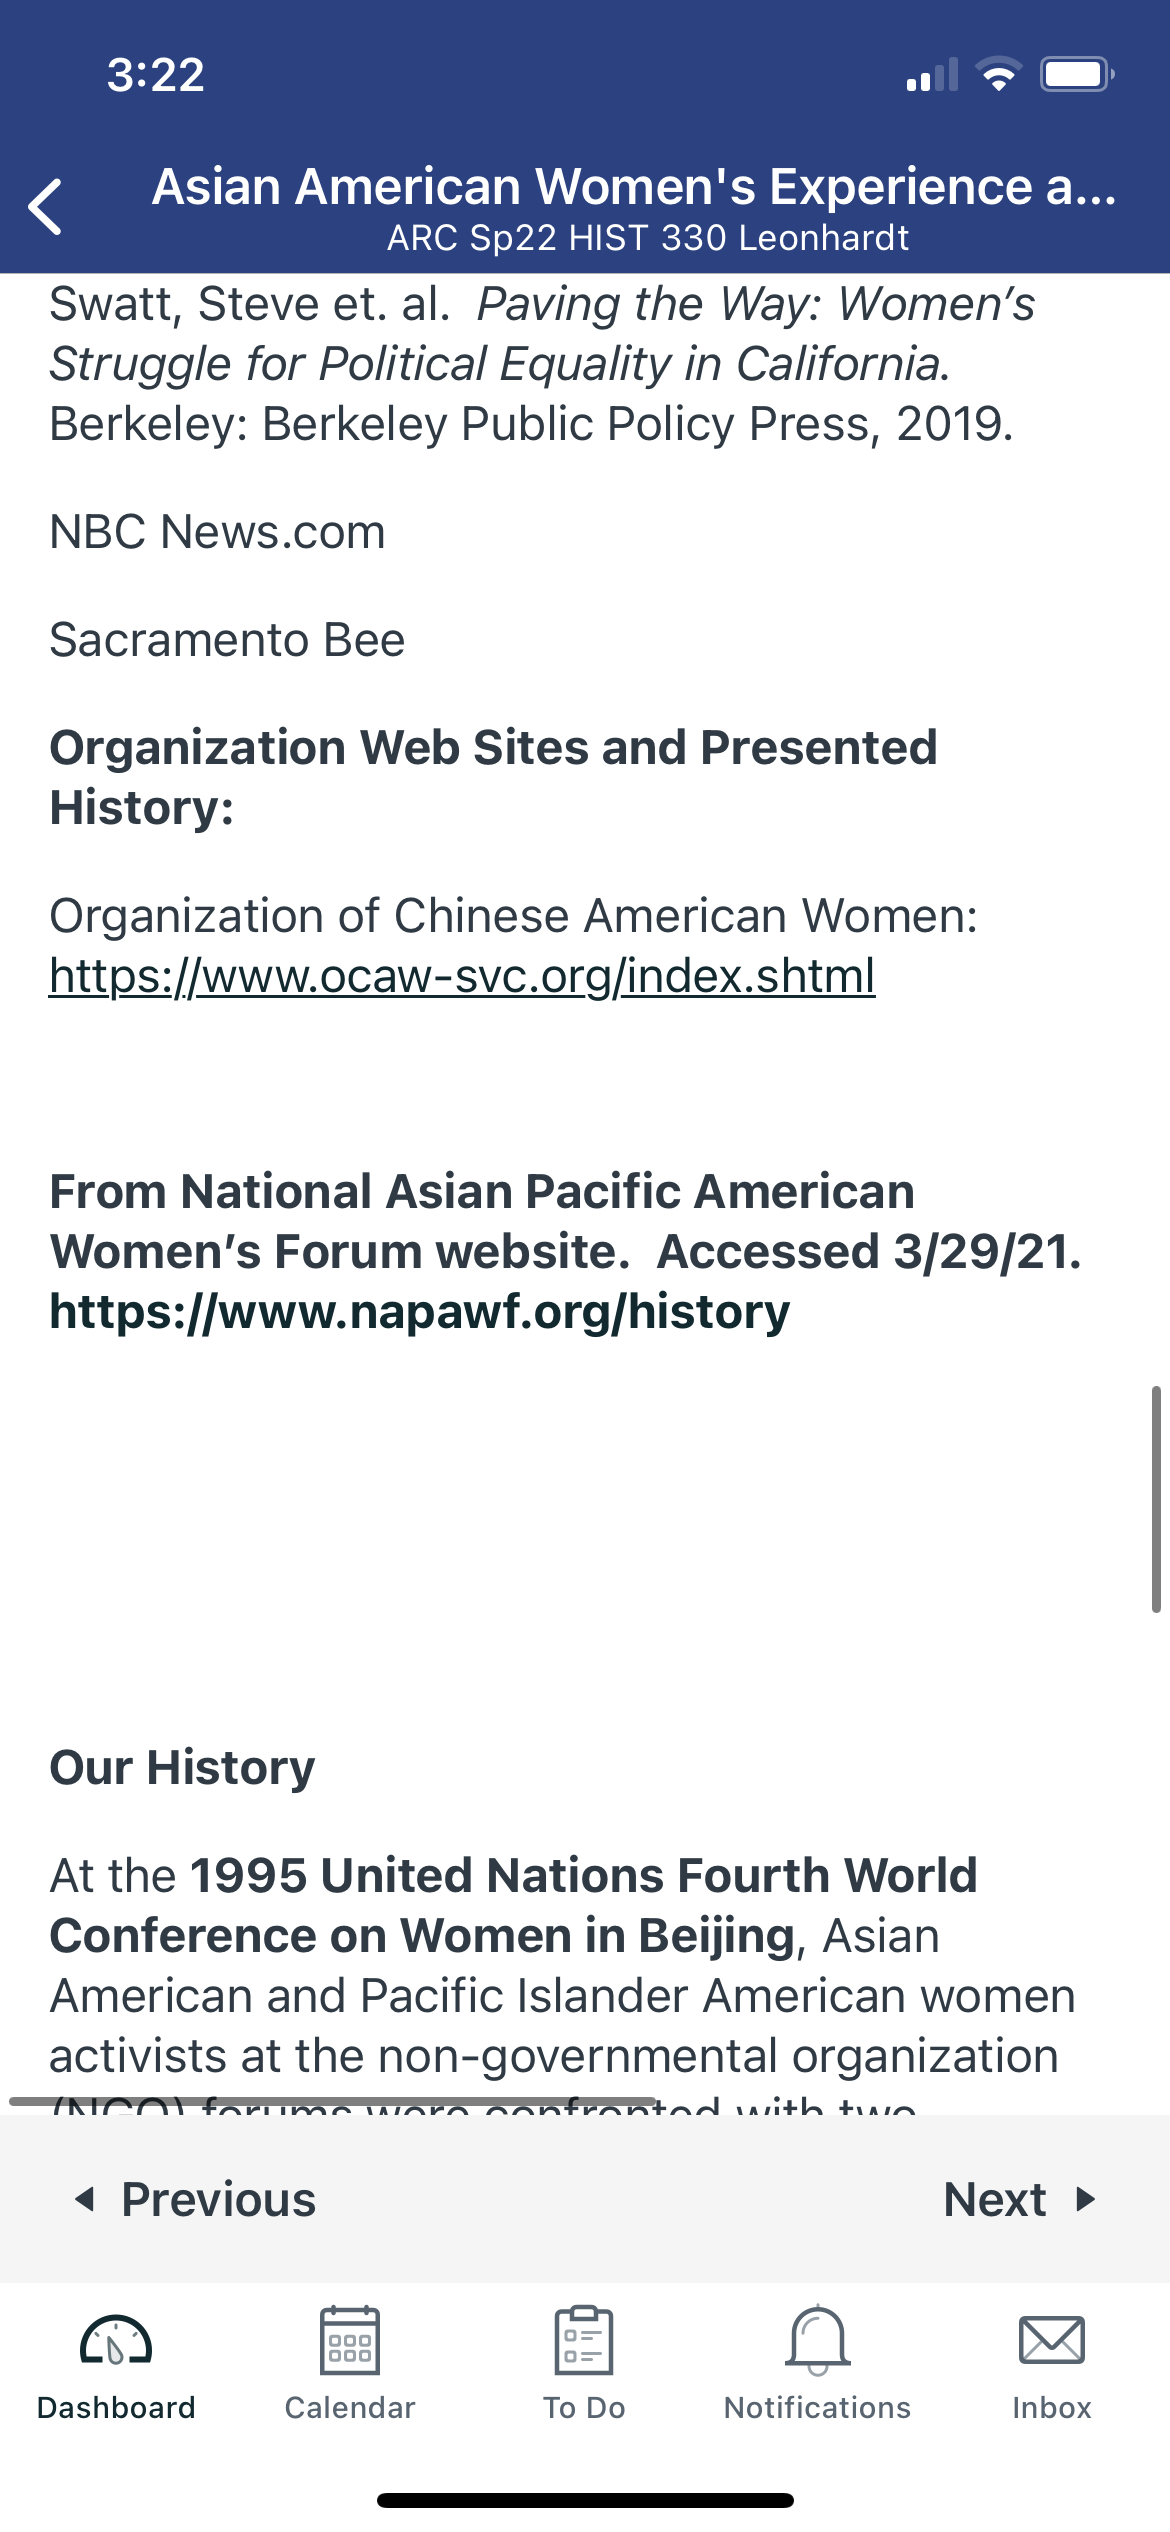The height and width of the screenshot is (2532, 1170).
Task: Tap the battery icon in status bar
Action: pos(1077,74)
